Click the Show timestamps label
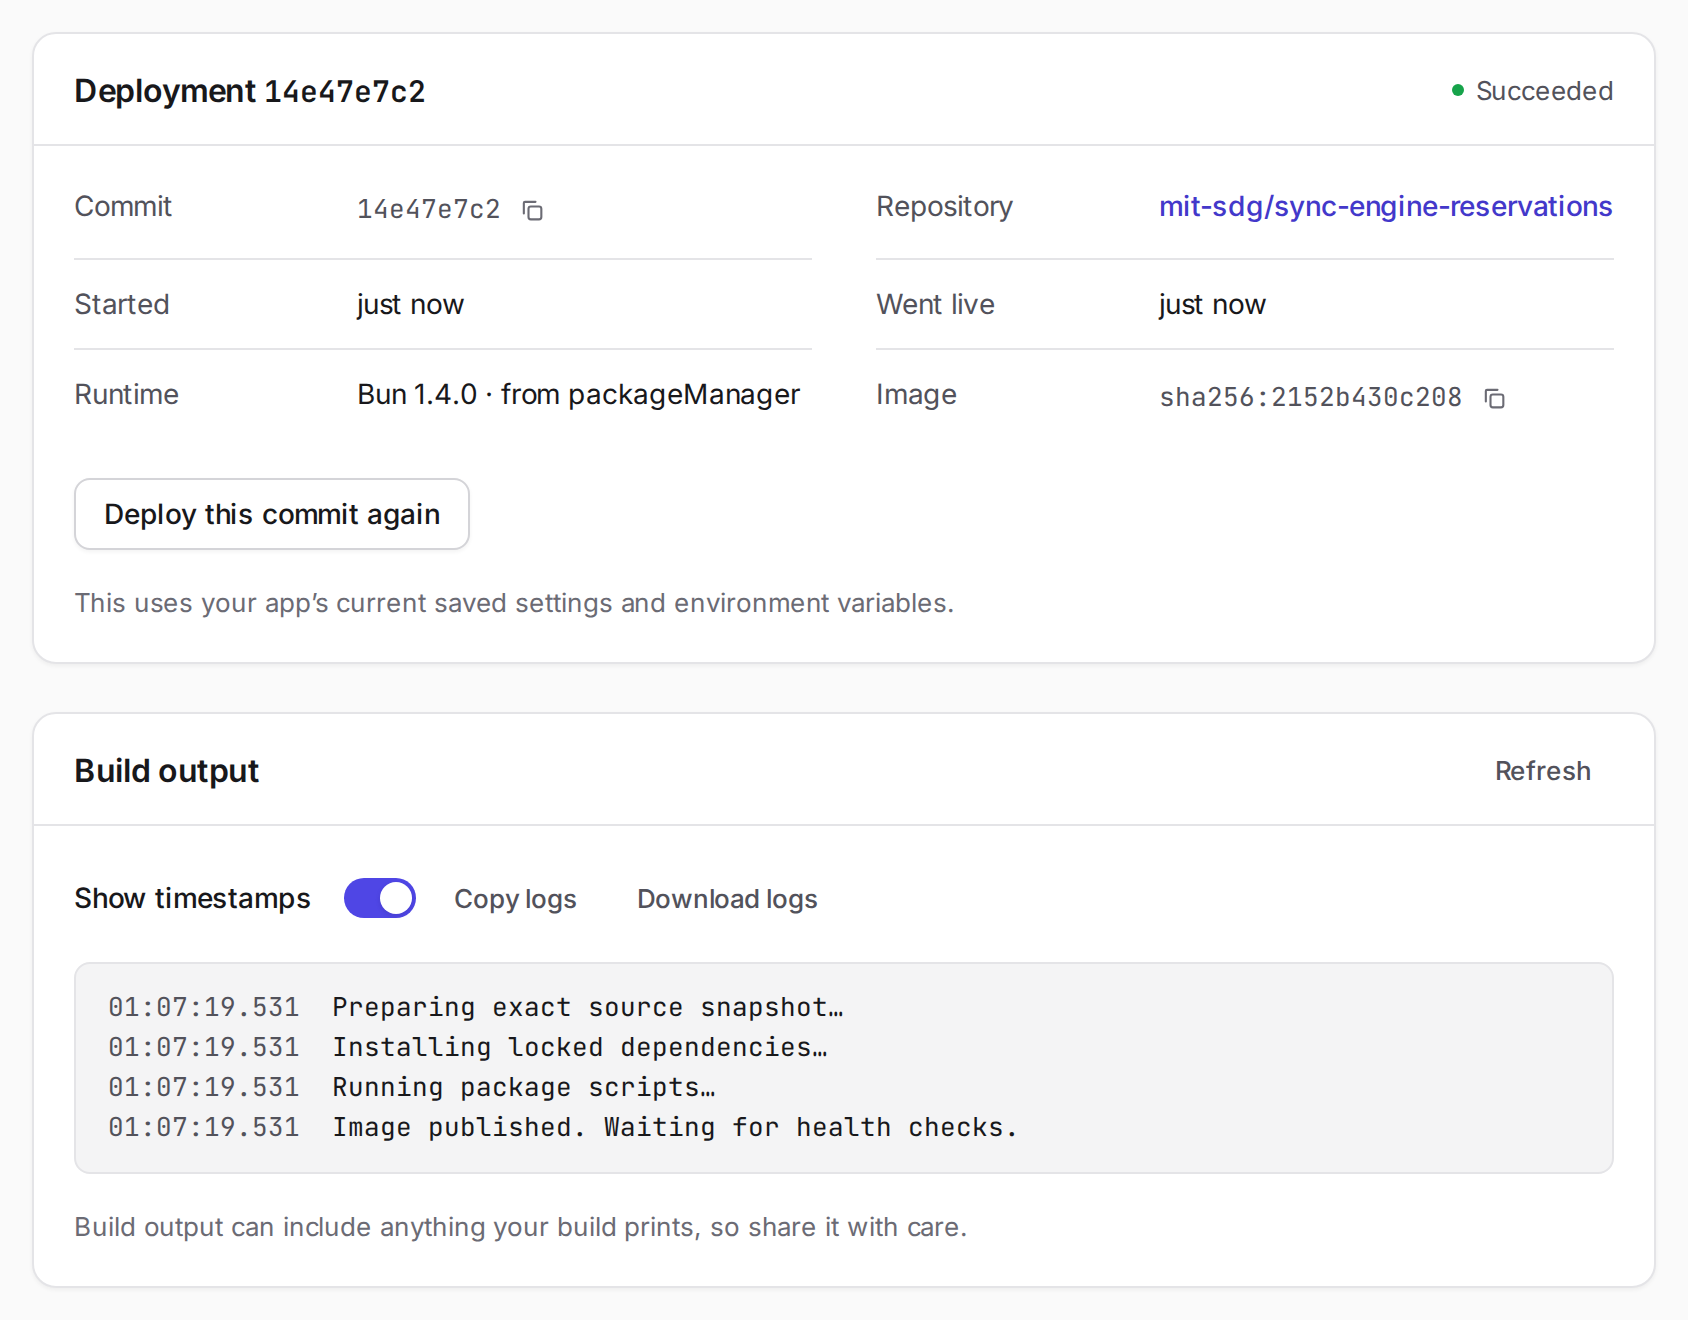The height and width of the screenshot is (1320, 1688). pyautogui.click(x=192, y=898)
